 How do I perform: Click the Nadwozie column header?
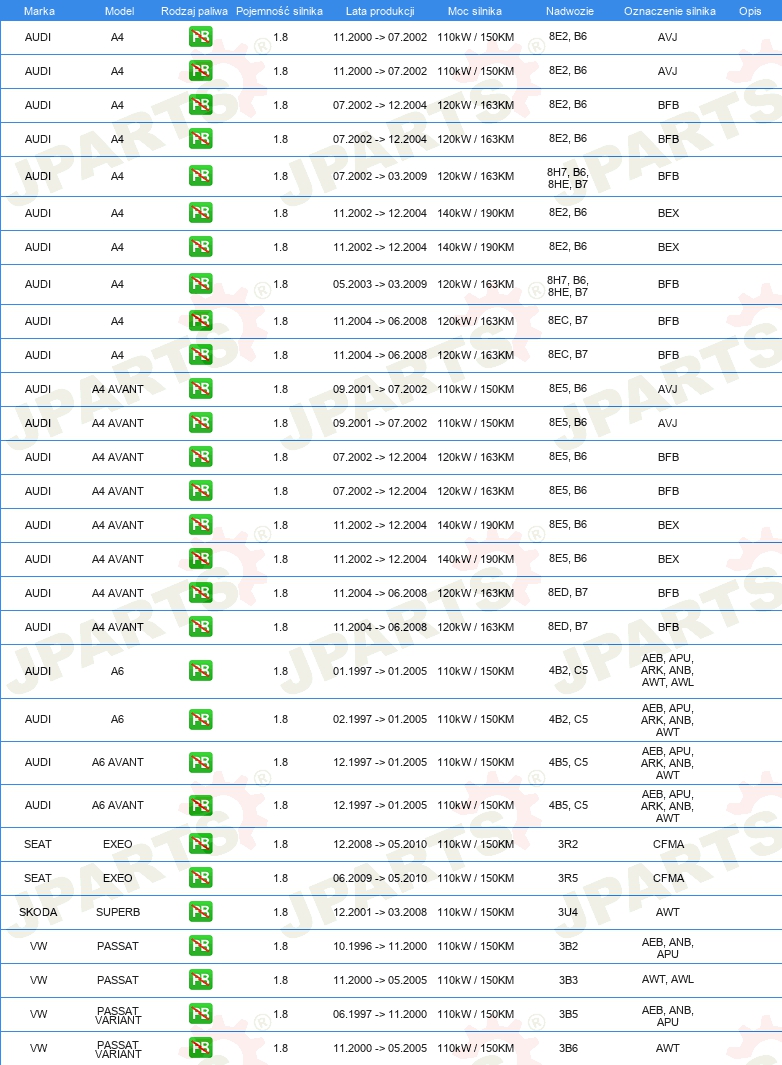(569, 11)
